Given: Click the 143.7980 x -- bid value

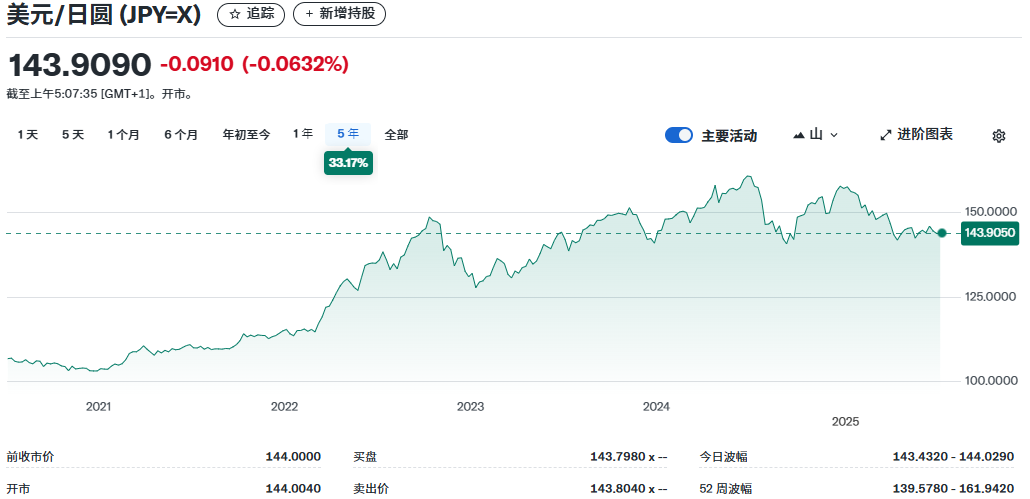Looking at the screenshot, I should pos(629,457).
